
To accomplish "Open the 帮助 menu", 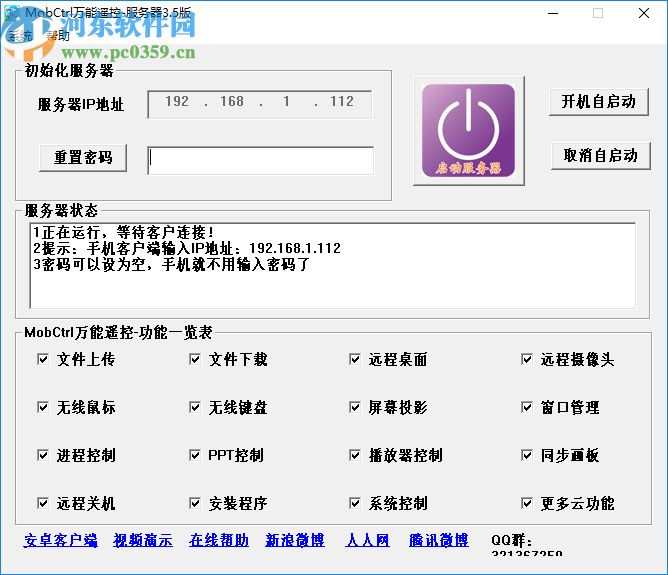I will point(58,36).
